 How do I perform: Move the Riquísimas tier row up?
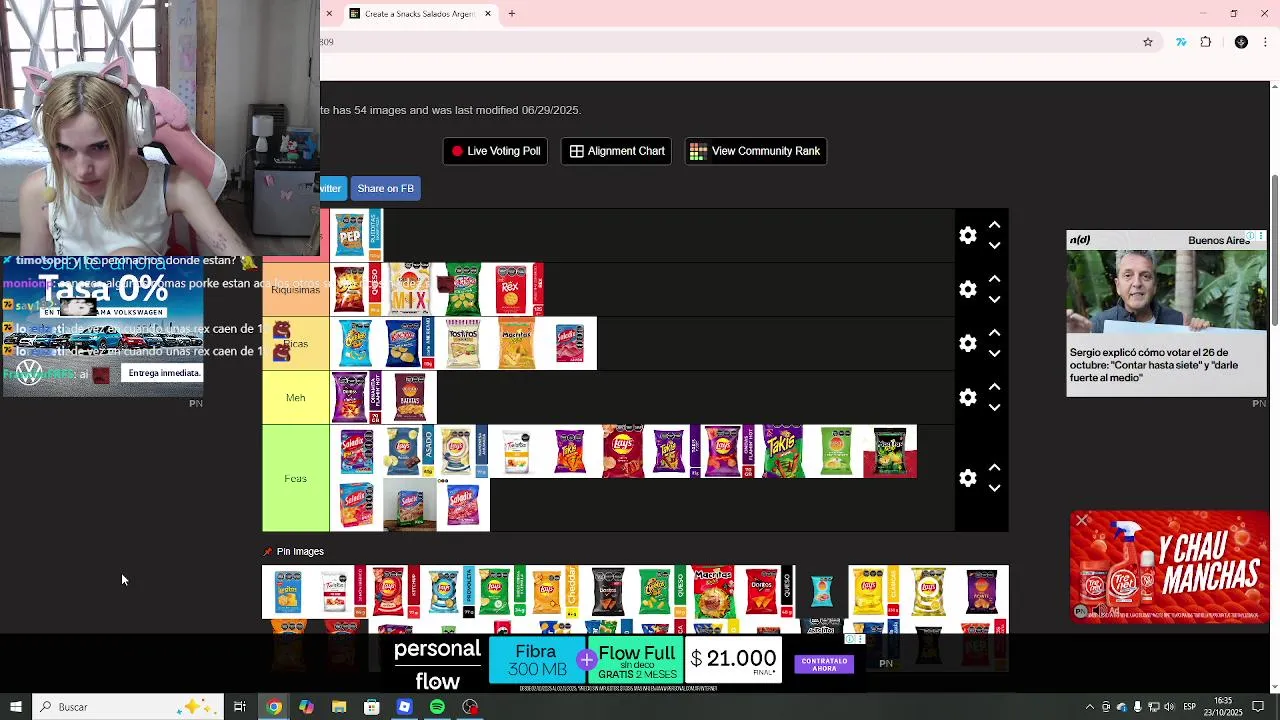pyautogui.click(x=994, y=279)
